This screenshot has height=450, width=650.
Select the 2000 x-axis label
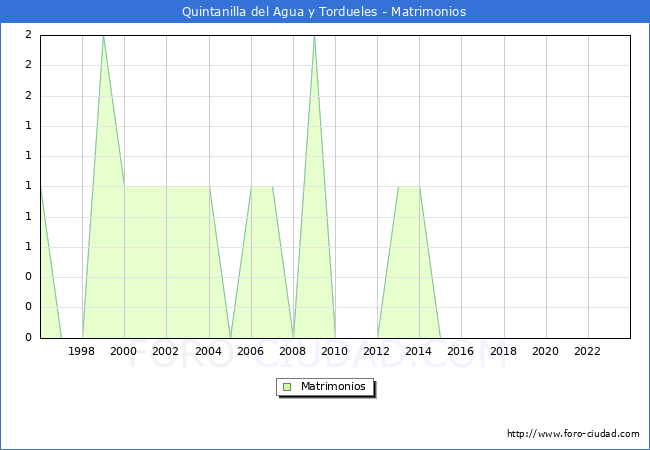click(x=123, y=351)
